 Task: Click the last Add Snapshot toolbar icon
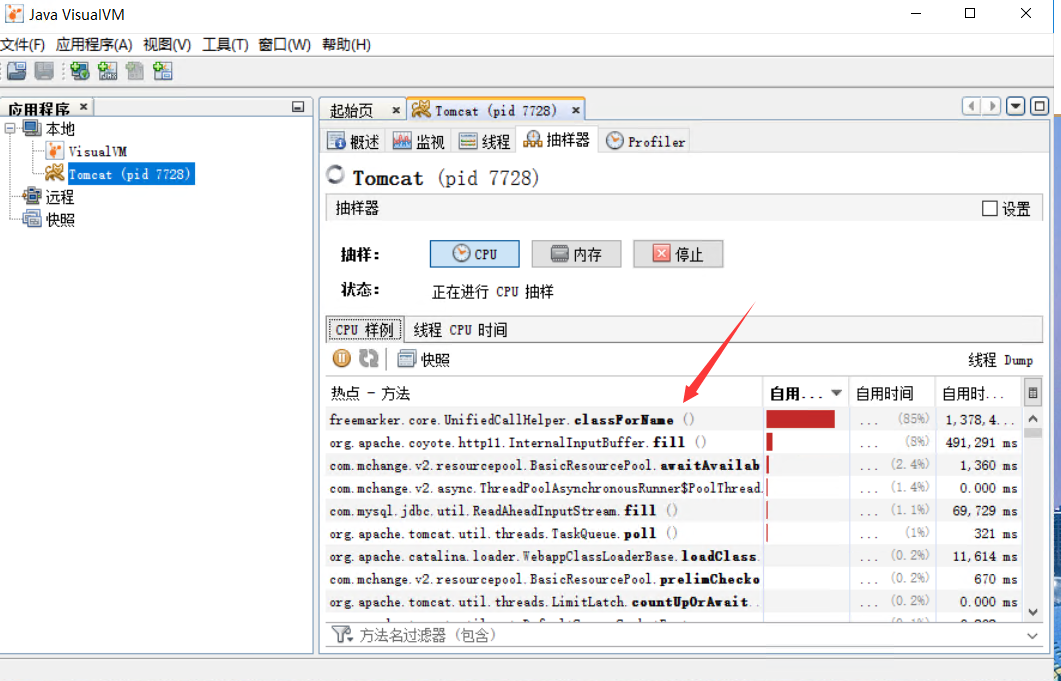click(x=162, y=70)
